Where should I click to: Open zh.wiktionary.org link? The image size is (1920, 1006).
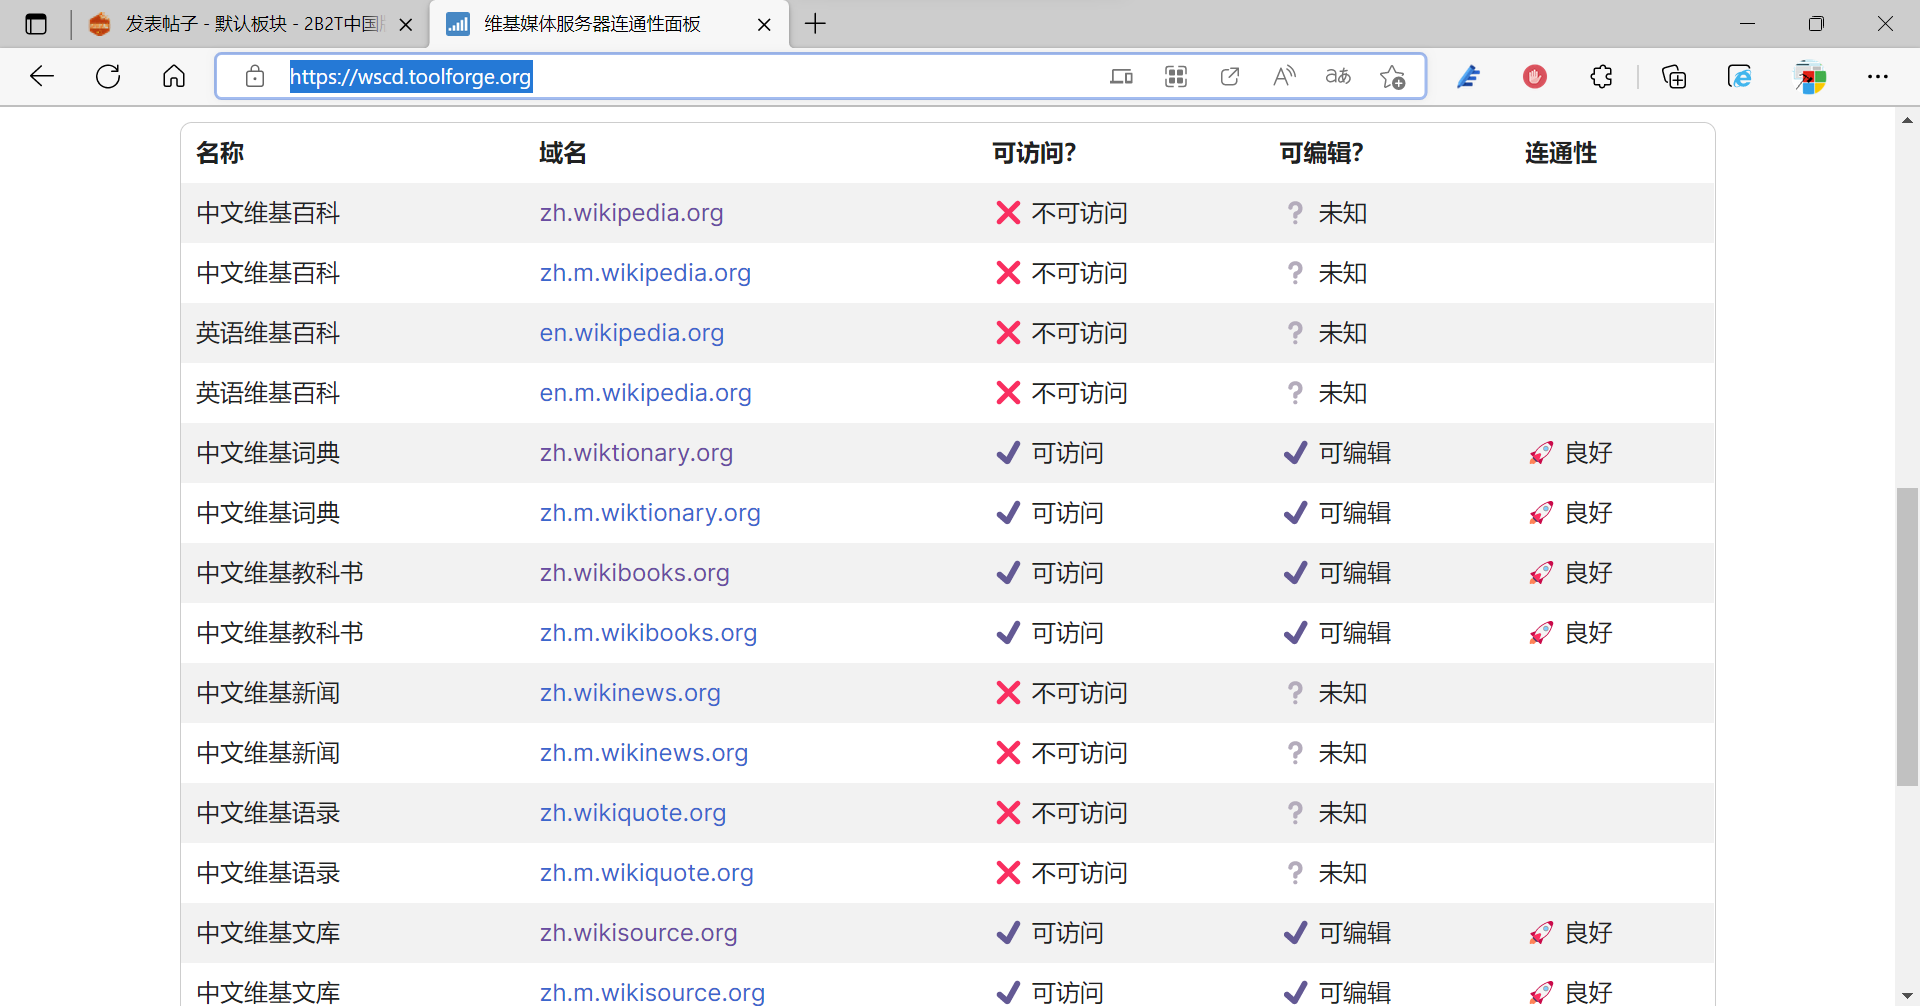click(636, 453)
